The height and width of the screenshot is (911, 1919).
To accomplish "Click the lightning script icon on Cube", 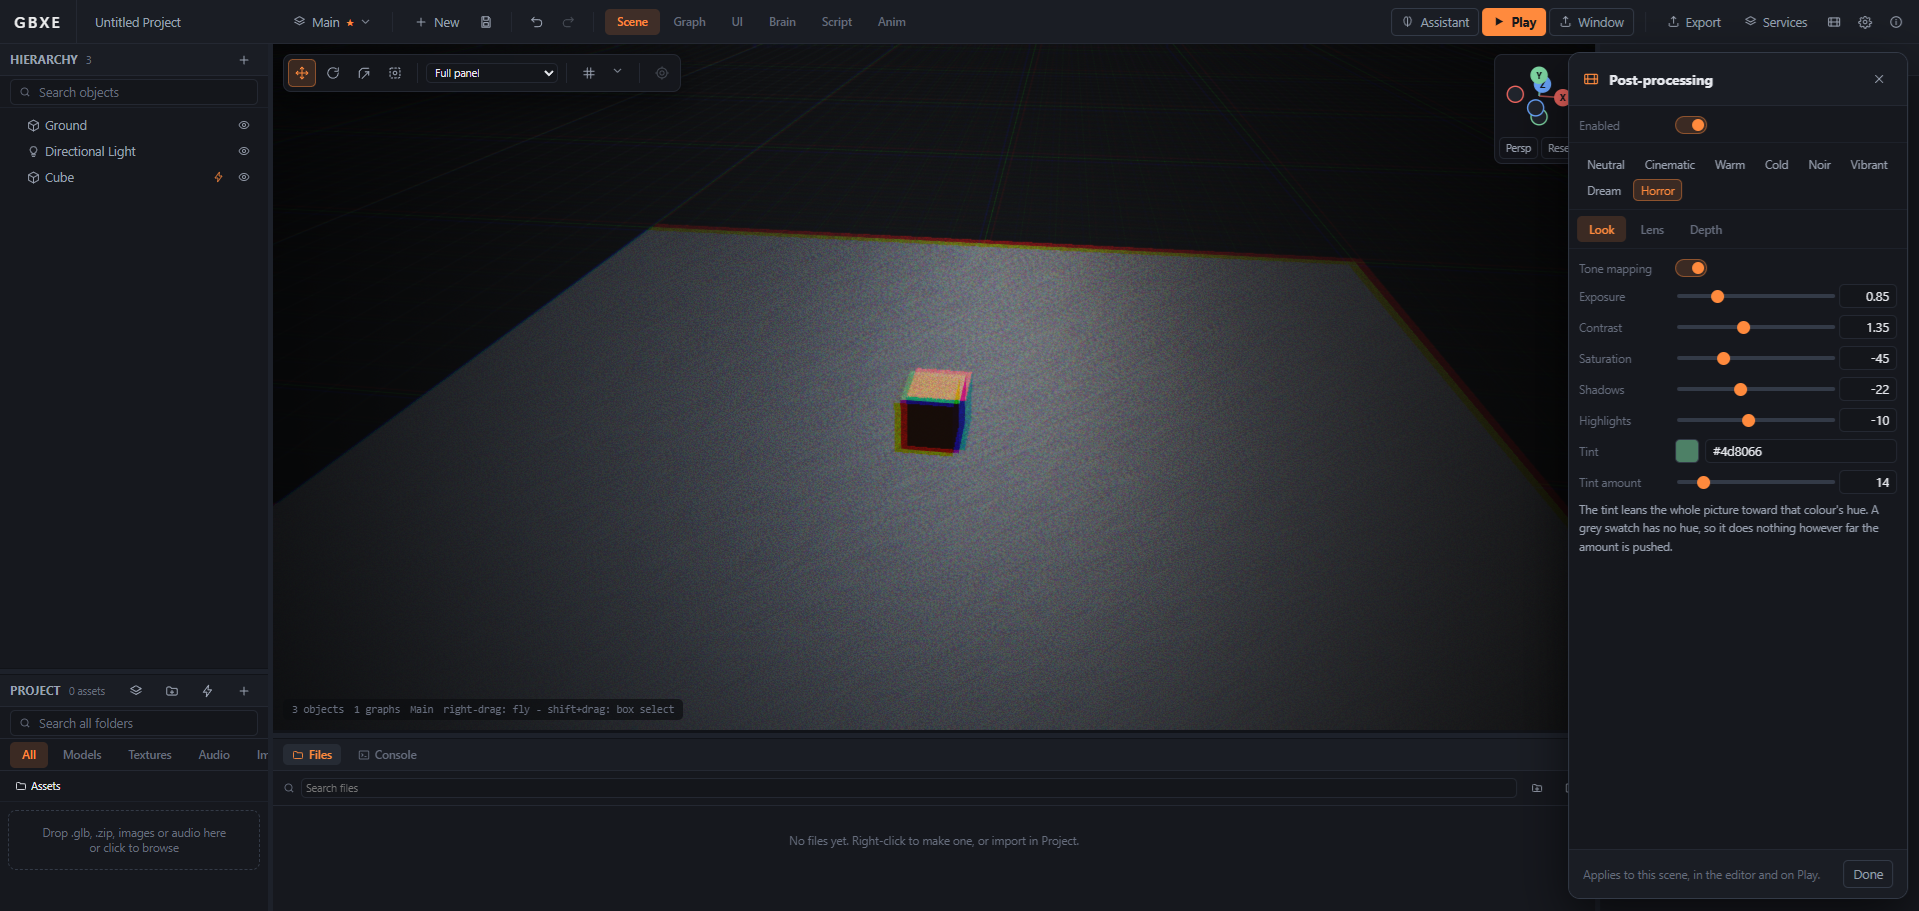I will pos(218,177).
